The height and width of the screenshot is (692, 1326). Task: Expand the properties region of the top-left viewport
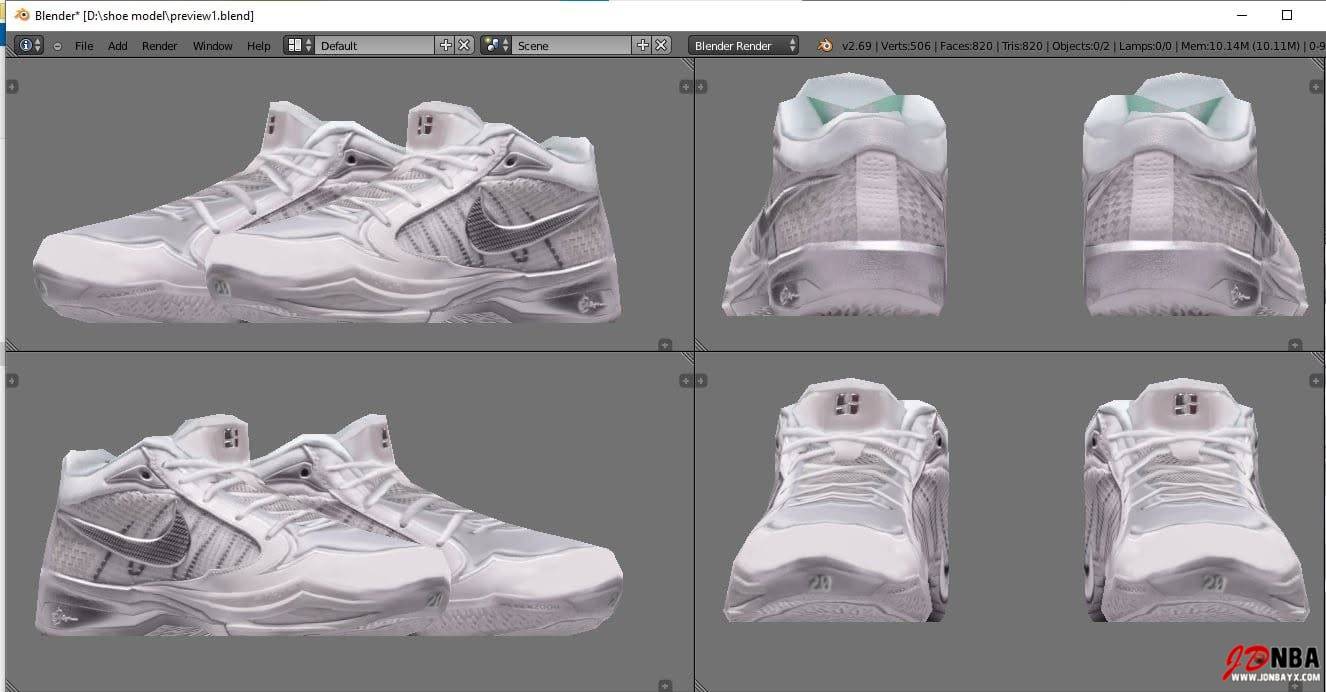coord(685,87)
